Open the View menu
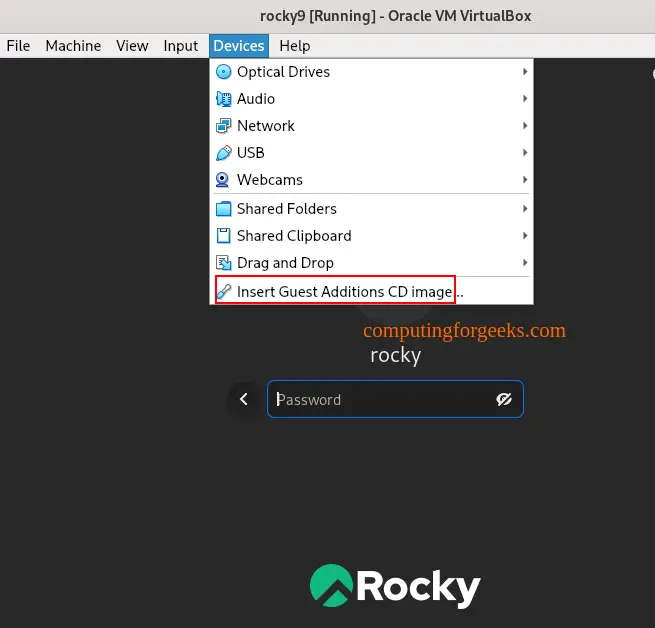This screenshot has height=628, width=655. pos(132,46)
